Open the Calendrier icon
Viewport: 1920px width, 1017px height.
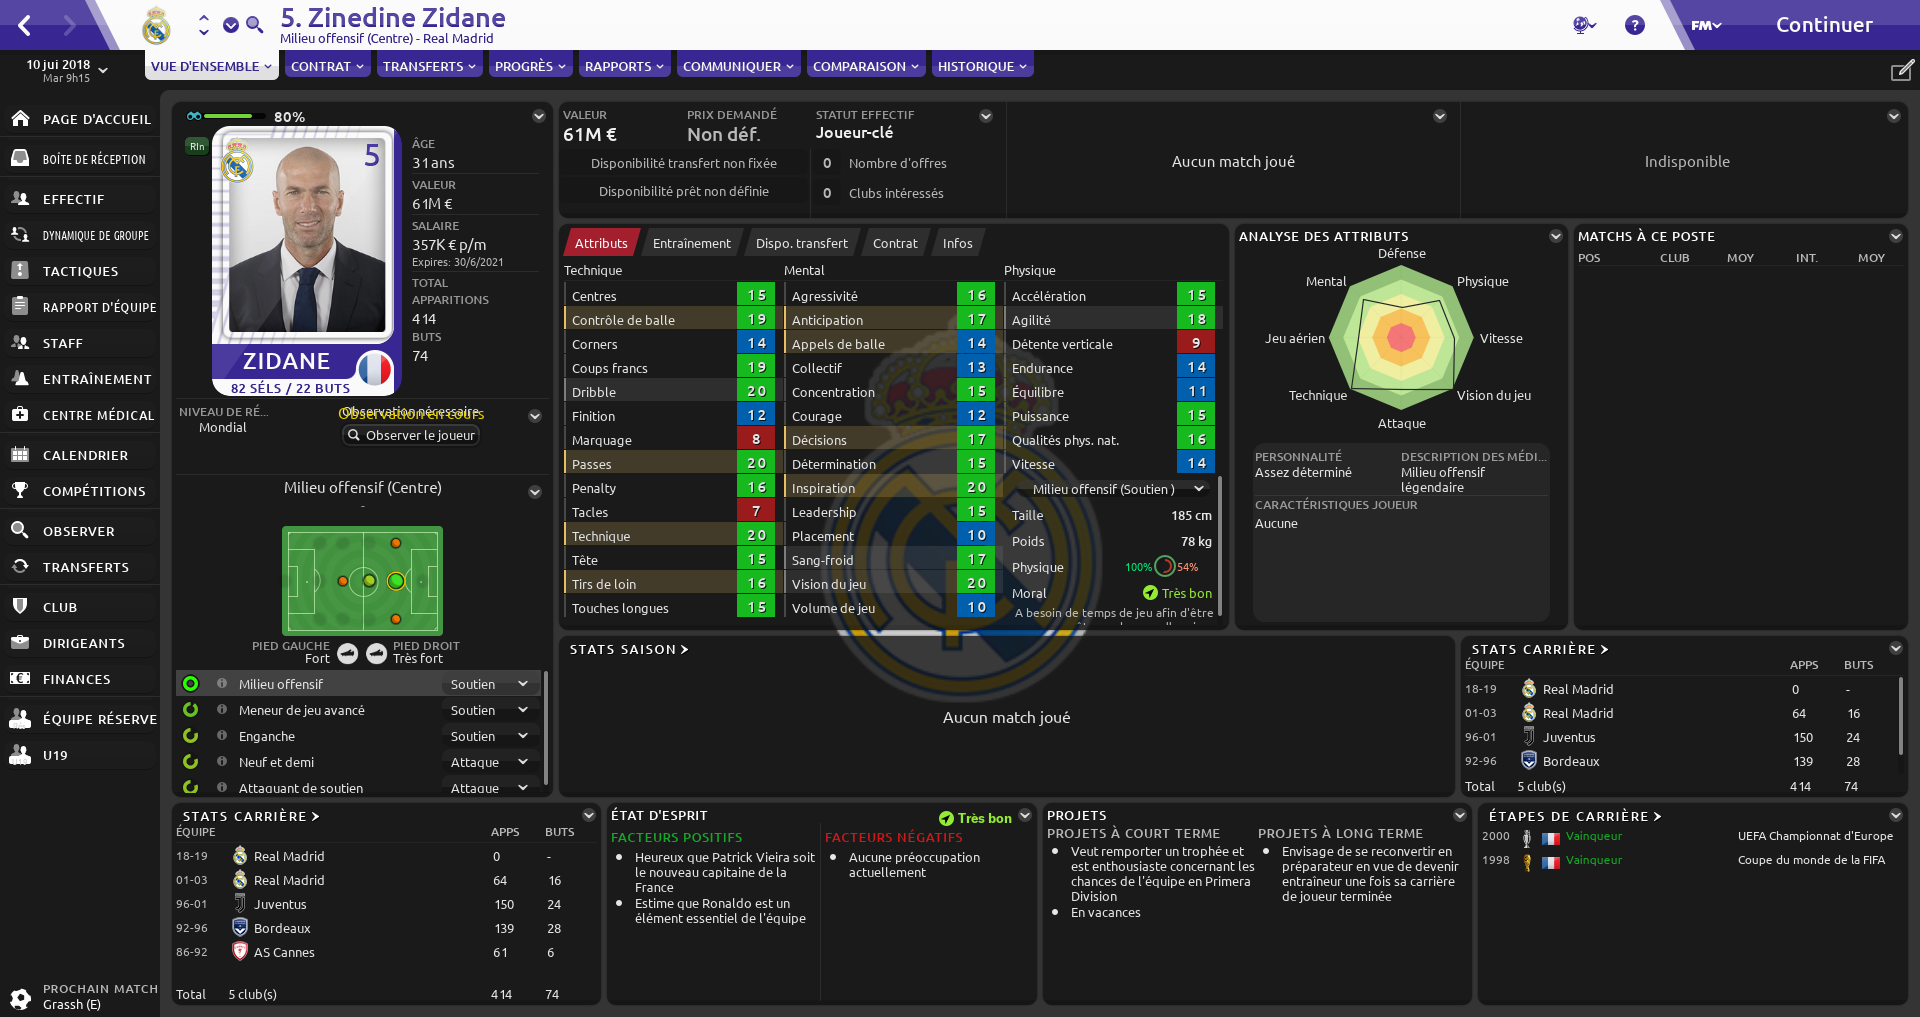pos(20,454)
